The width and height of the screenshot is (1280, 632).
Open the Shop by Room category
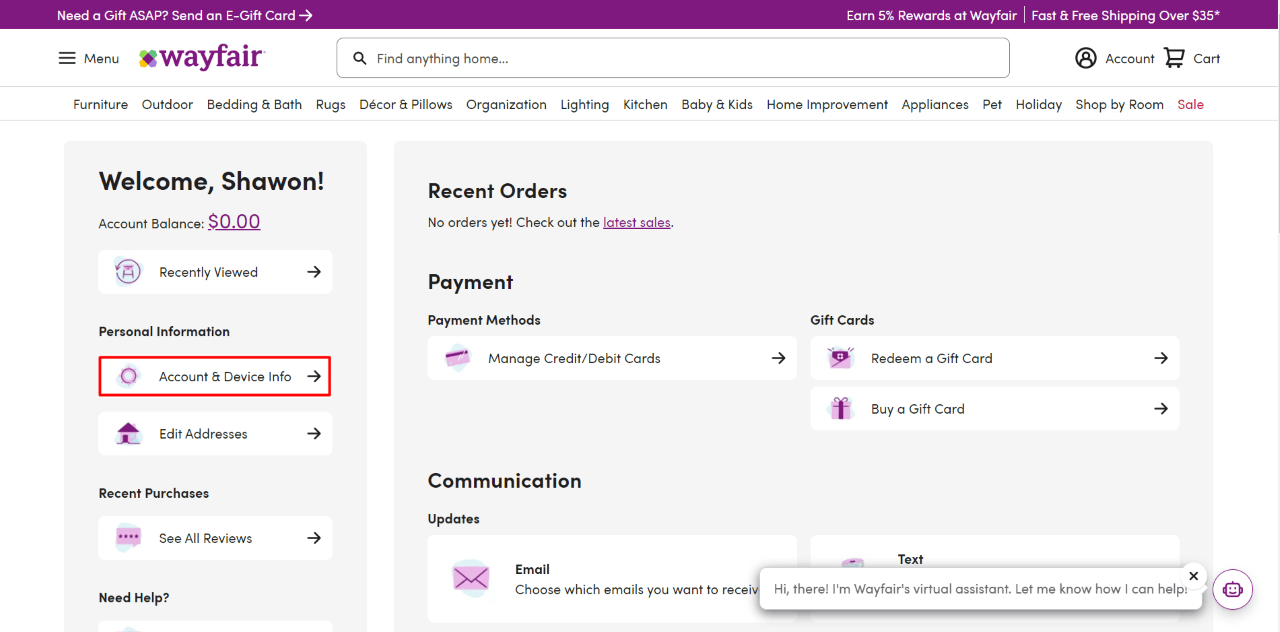(x=1119, y=104)
